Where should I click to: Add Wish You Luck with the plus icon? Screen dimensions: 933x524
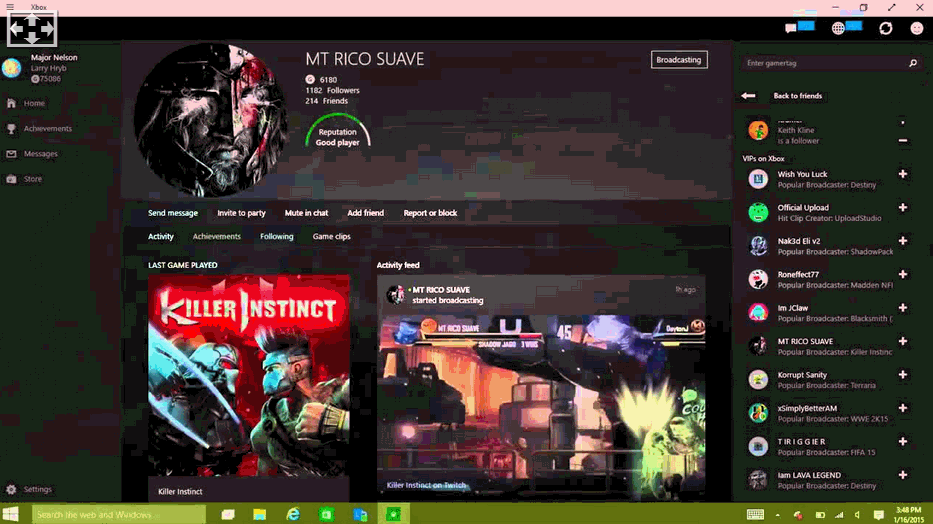click(903, 174)
